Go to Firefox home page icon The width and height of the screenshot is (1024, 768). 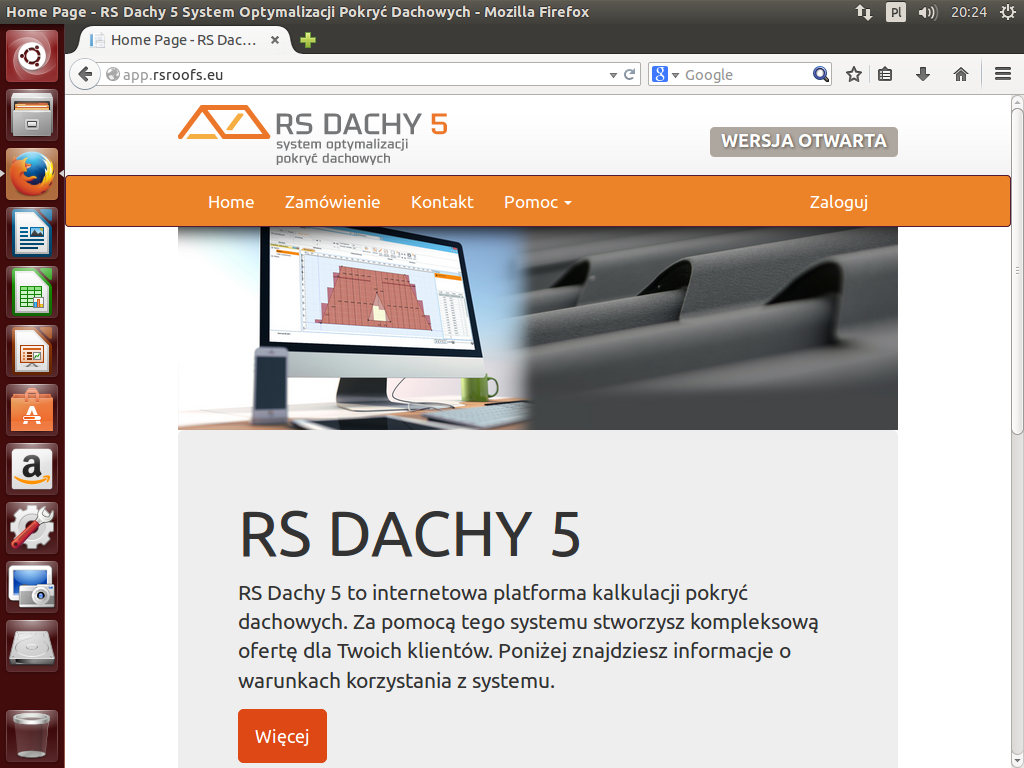pyautogui.click(x=961, y=75)
